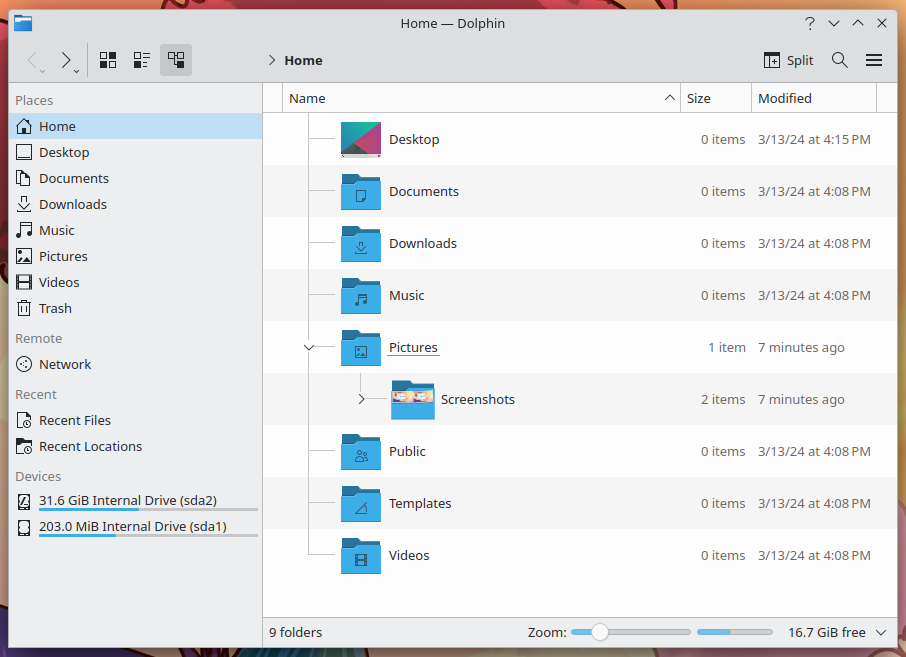
Task: Open the 31.6 GiB Internal Drive (sda2)
Action: (136, 500)
